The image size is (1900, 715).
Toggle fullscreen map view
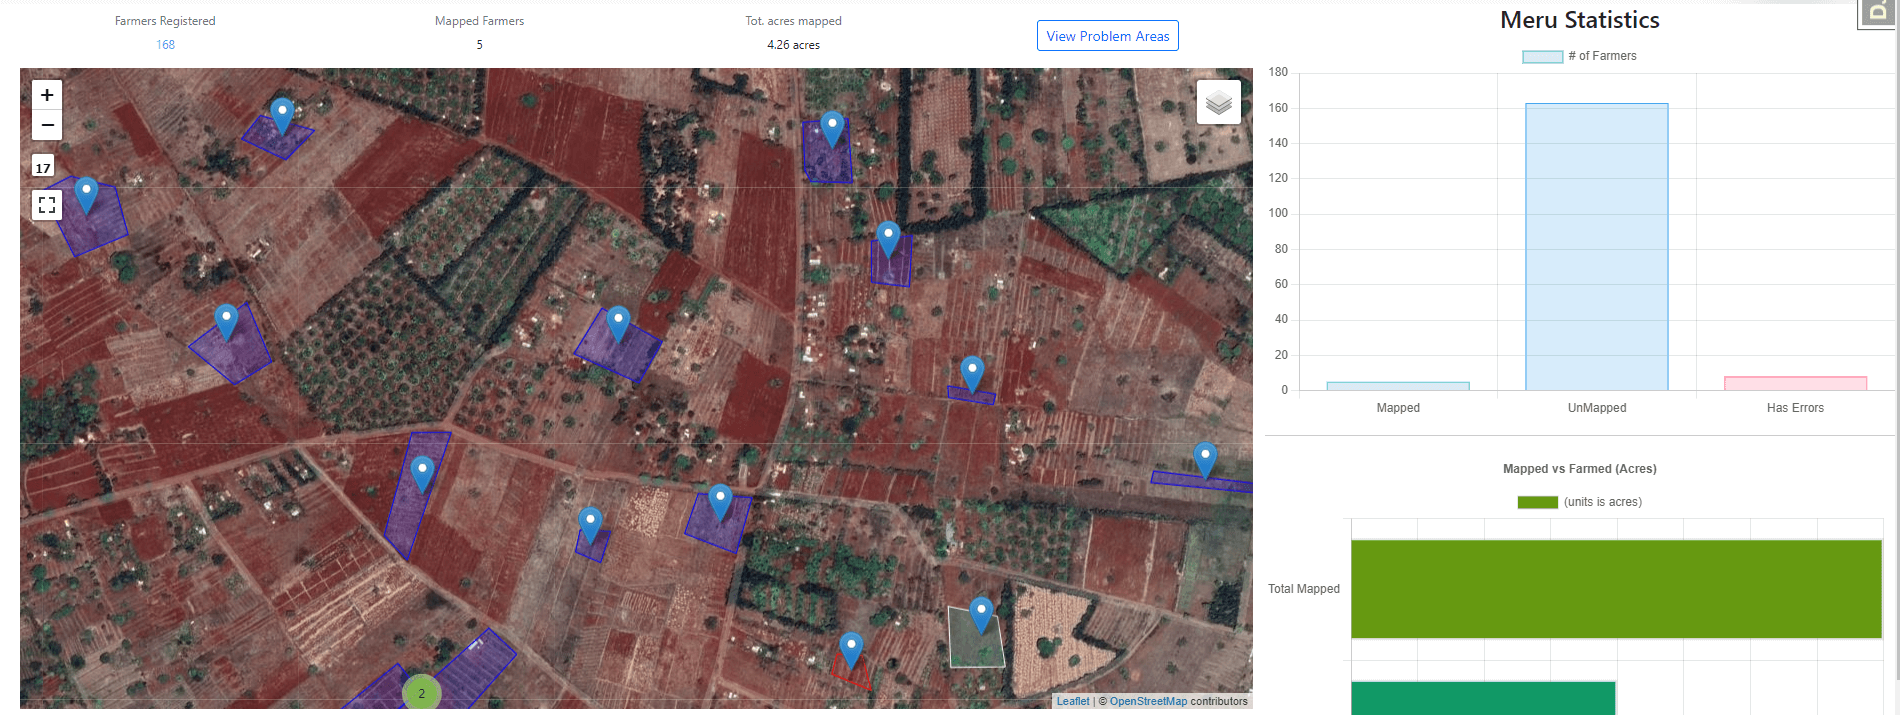pos(47,205)
